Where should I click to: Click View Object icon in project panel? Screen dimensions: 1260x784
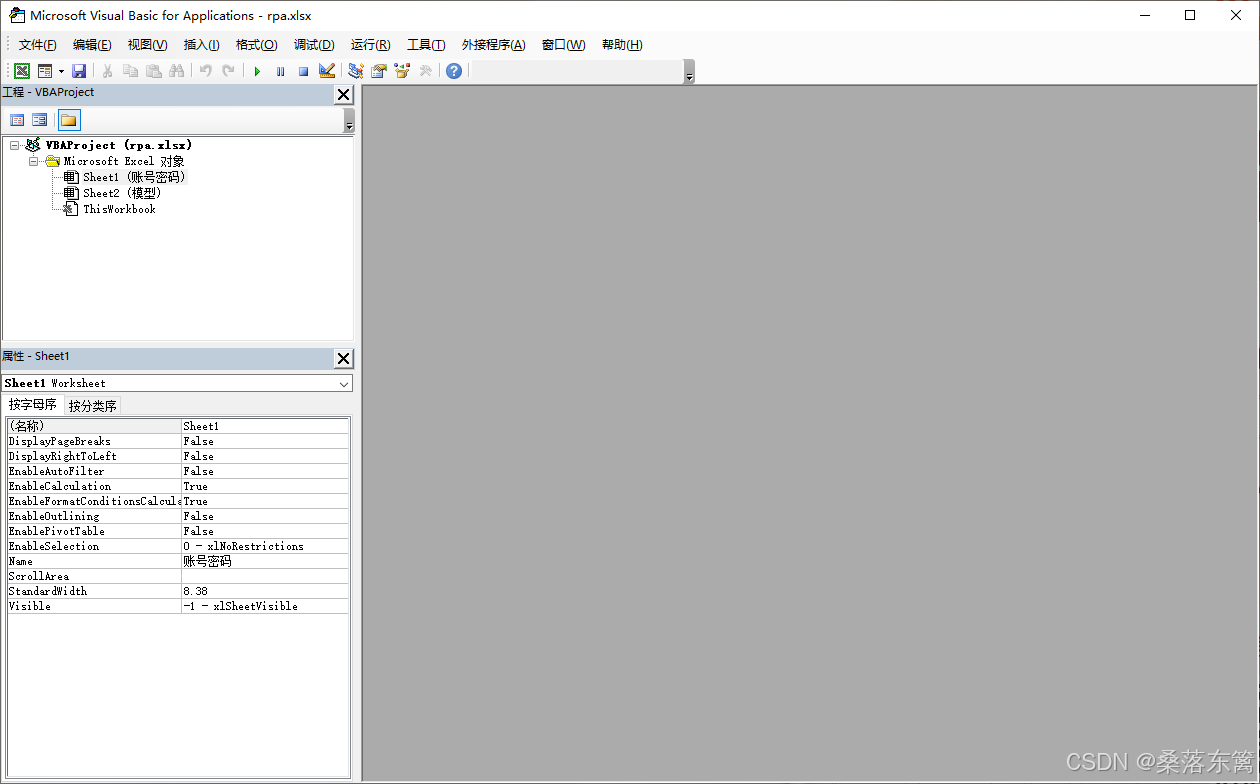point(39,120)
